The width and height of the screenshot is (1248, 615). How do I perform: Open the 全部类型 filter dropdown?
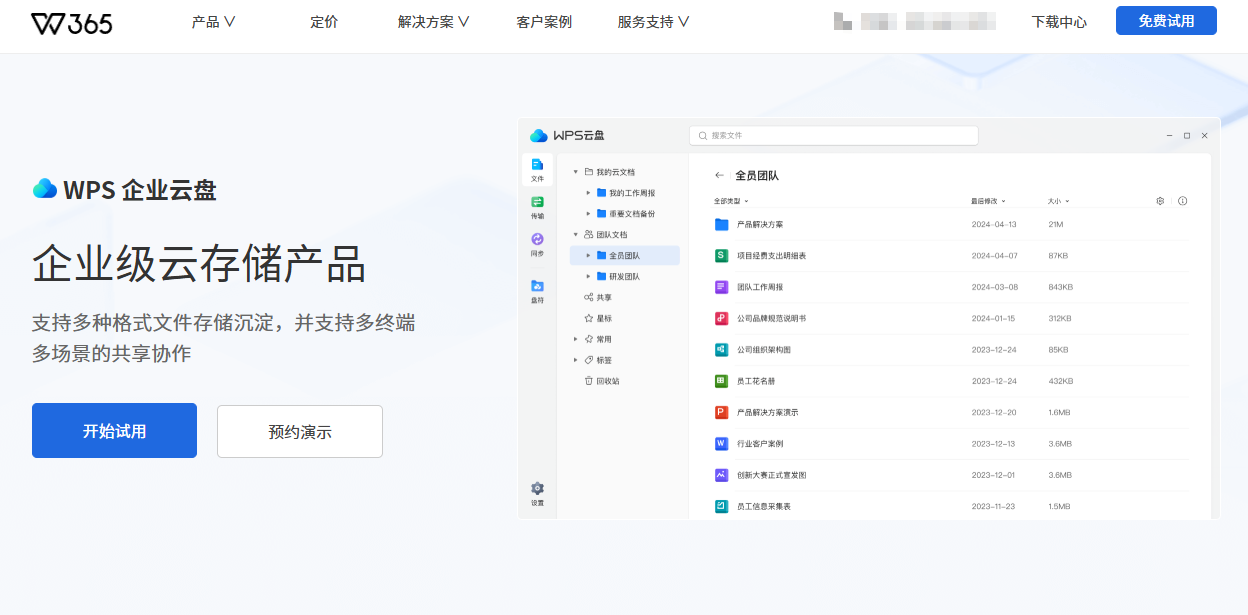pyautogui.click(x=731, y=201)
